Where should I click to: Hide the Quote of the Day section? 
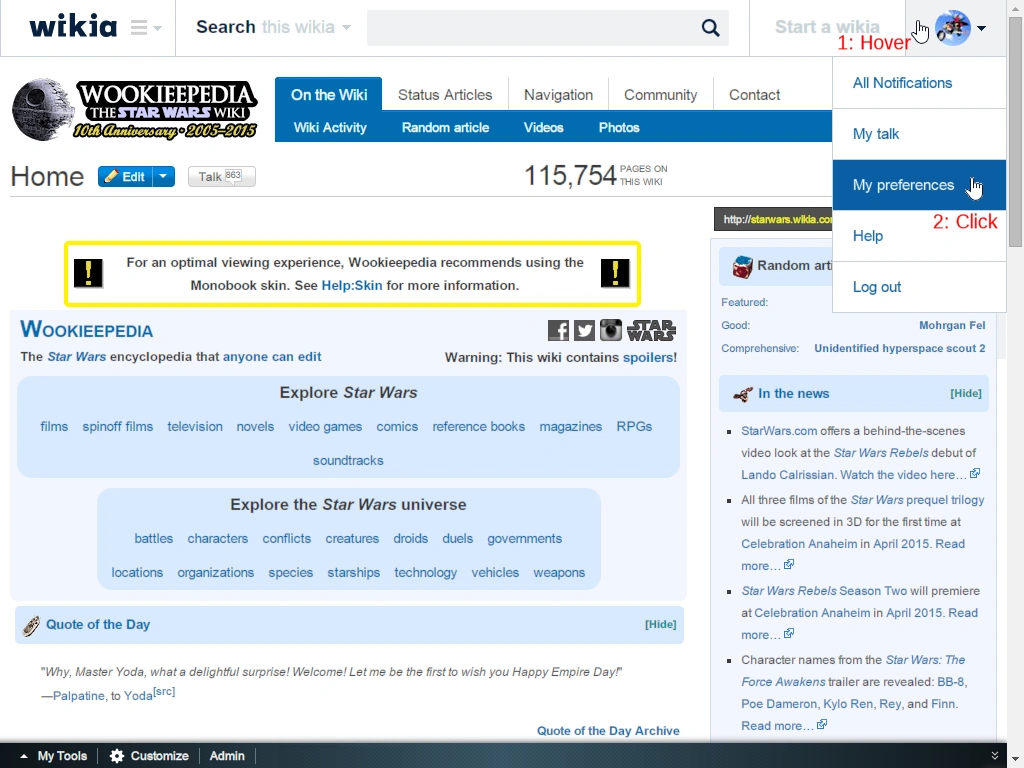[660, 624]
